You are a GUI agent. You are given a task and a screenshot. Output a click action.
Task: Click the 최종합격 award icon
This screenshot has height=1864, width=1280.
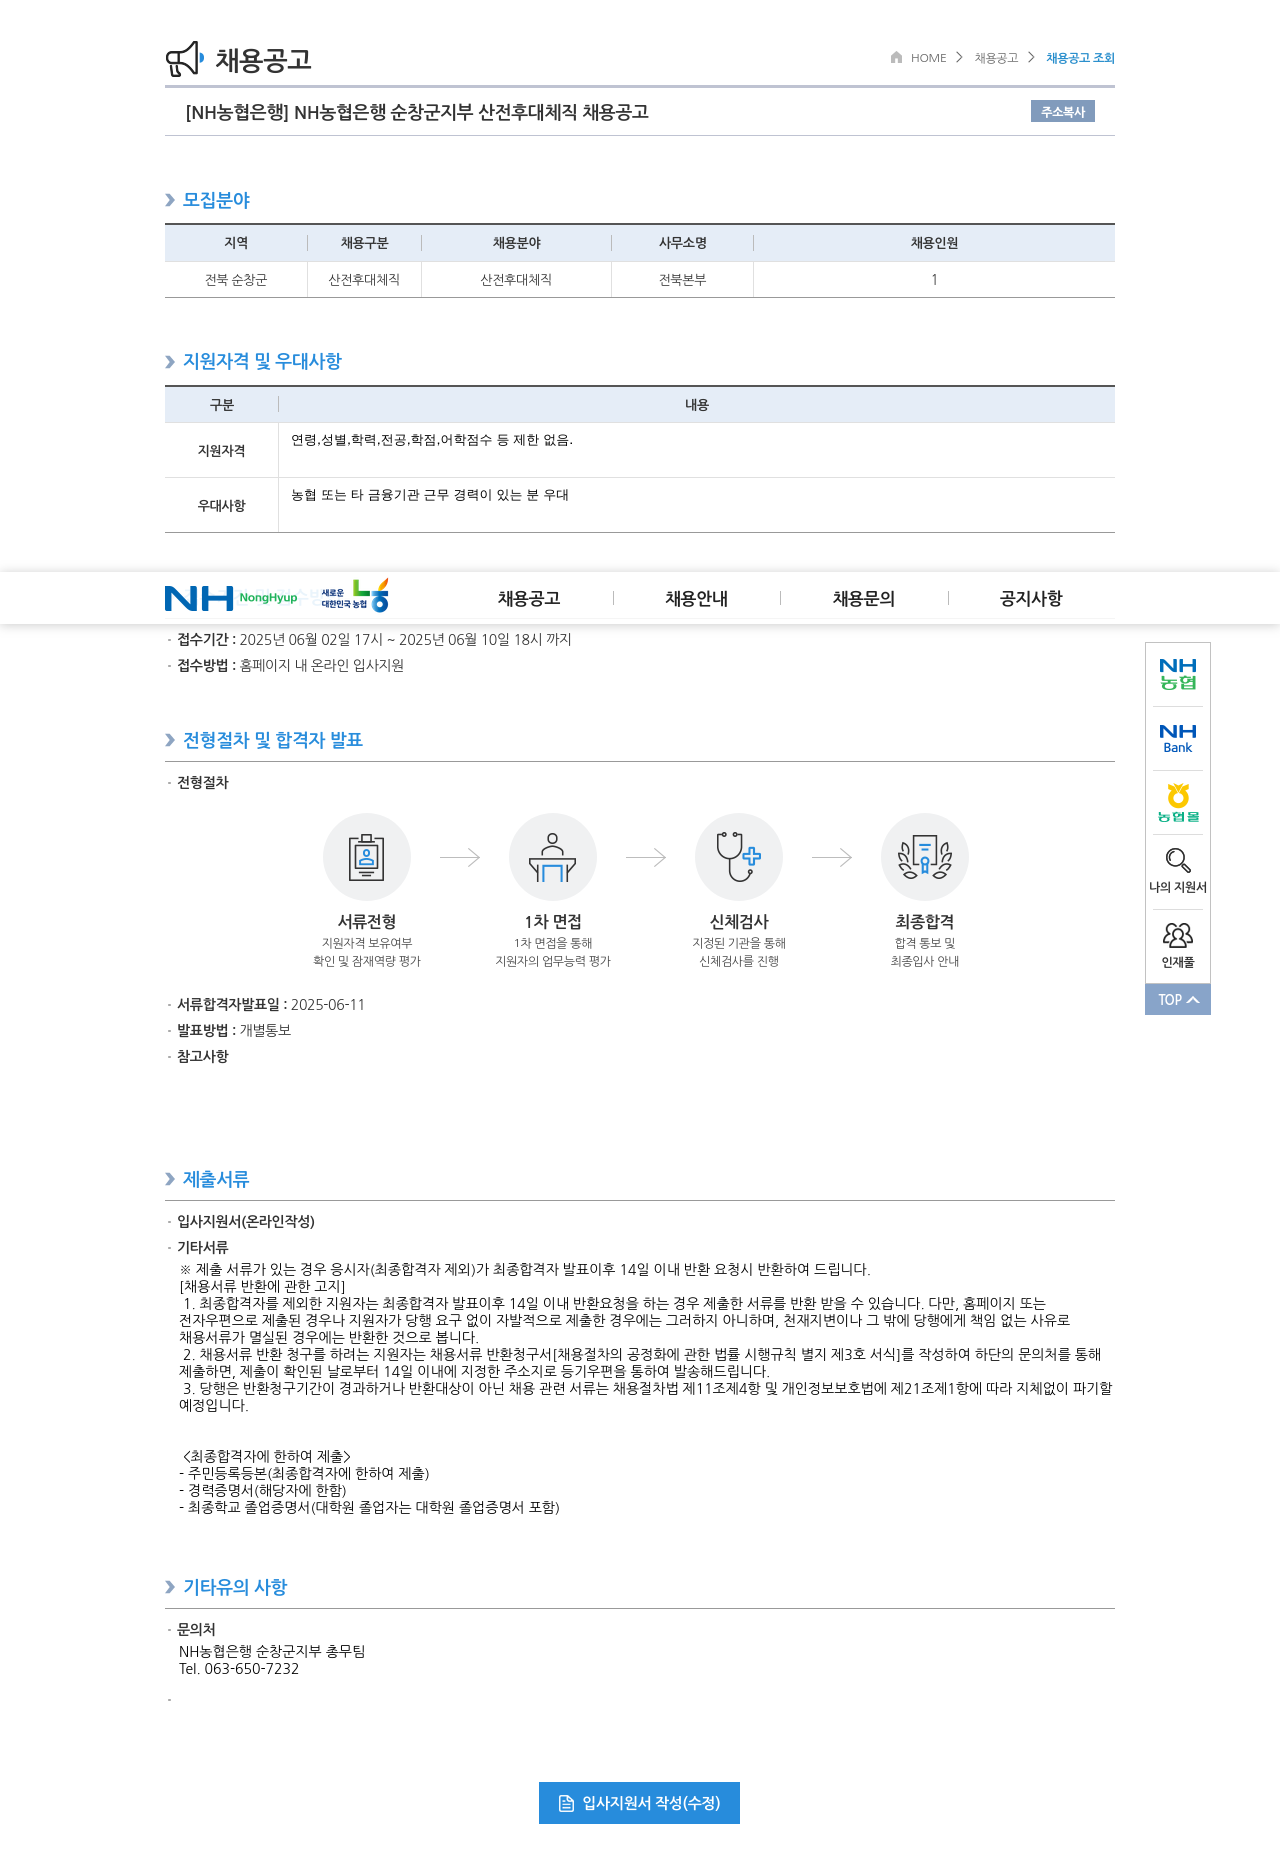coord(925,857)
